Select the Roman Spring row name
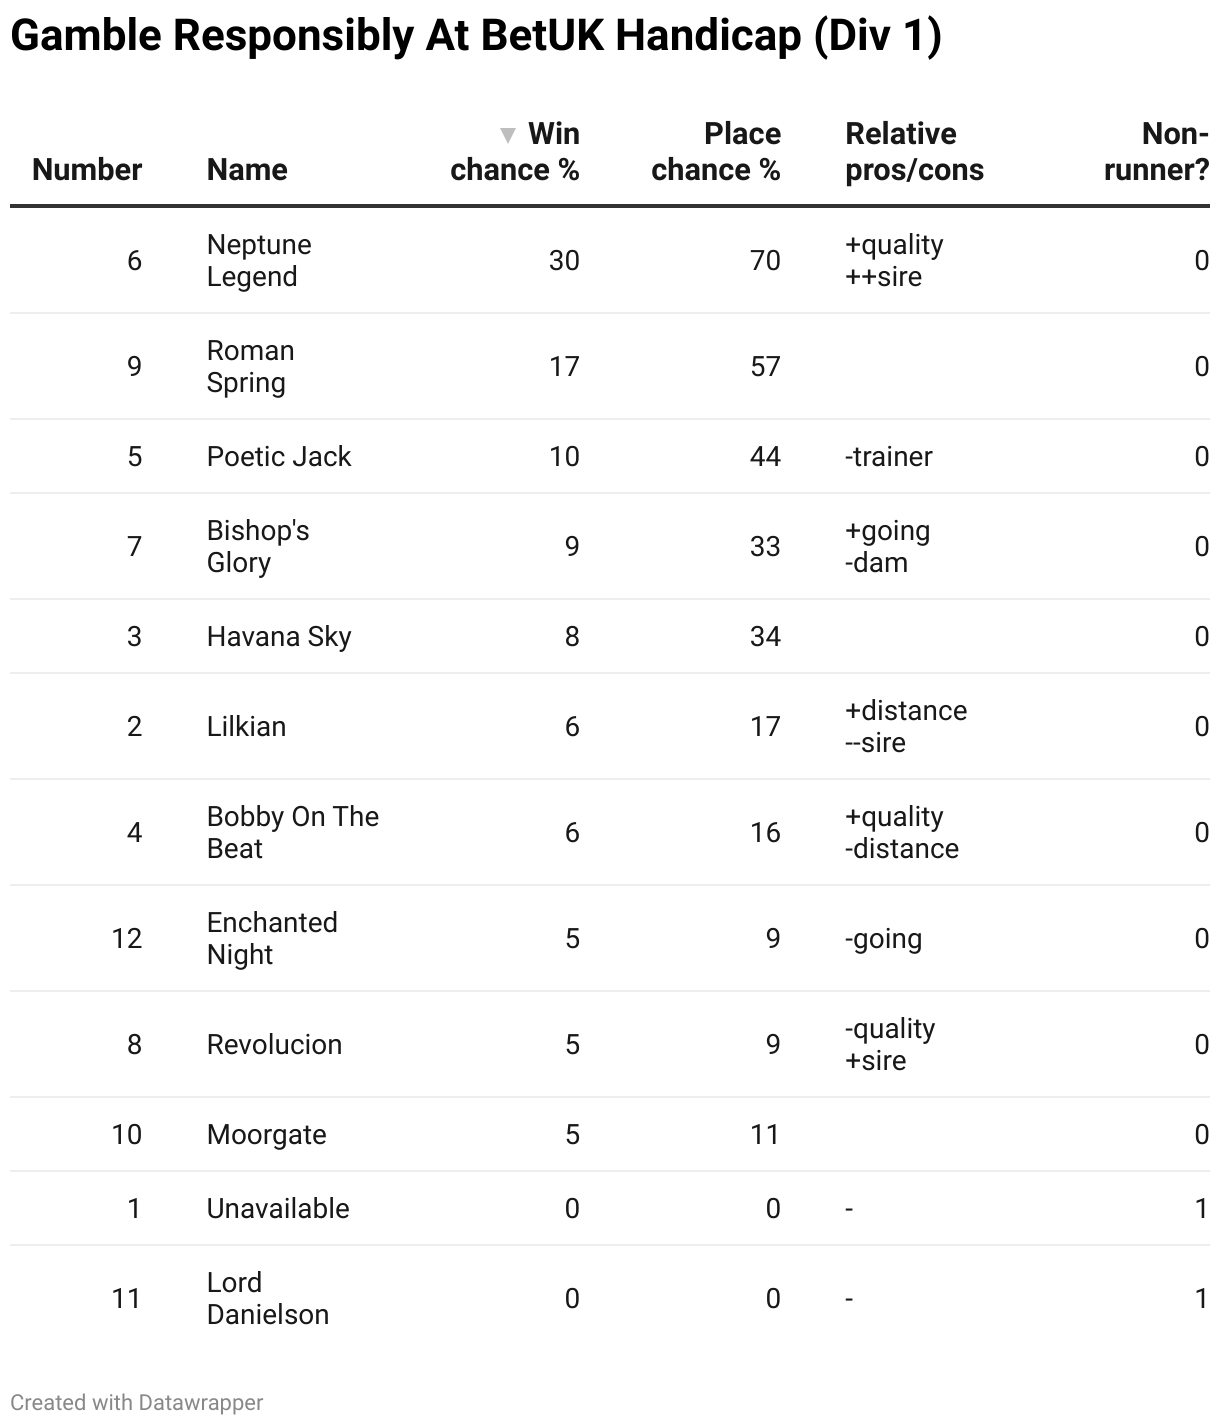 tap(251, 367)
